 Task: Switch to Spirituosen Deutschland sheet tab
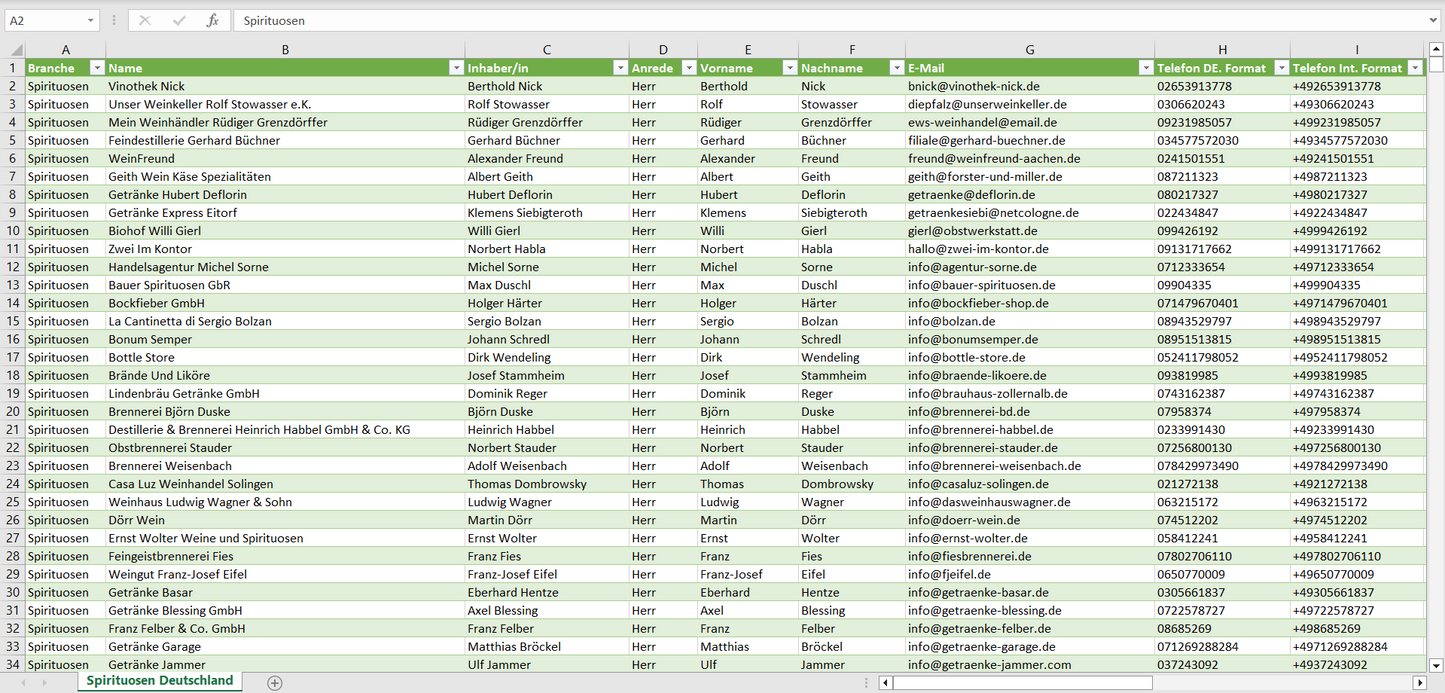coord(160,681)
